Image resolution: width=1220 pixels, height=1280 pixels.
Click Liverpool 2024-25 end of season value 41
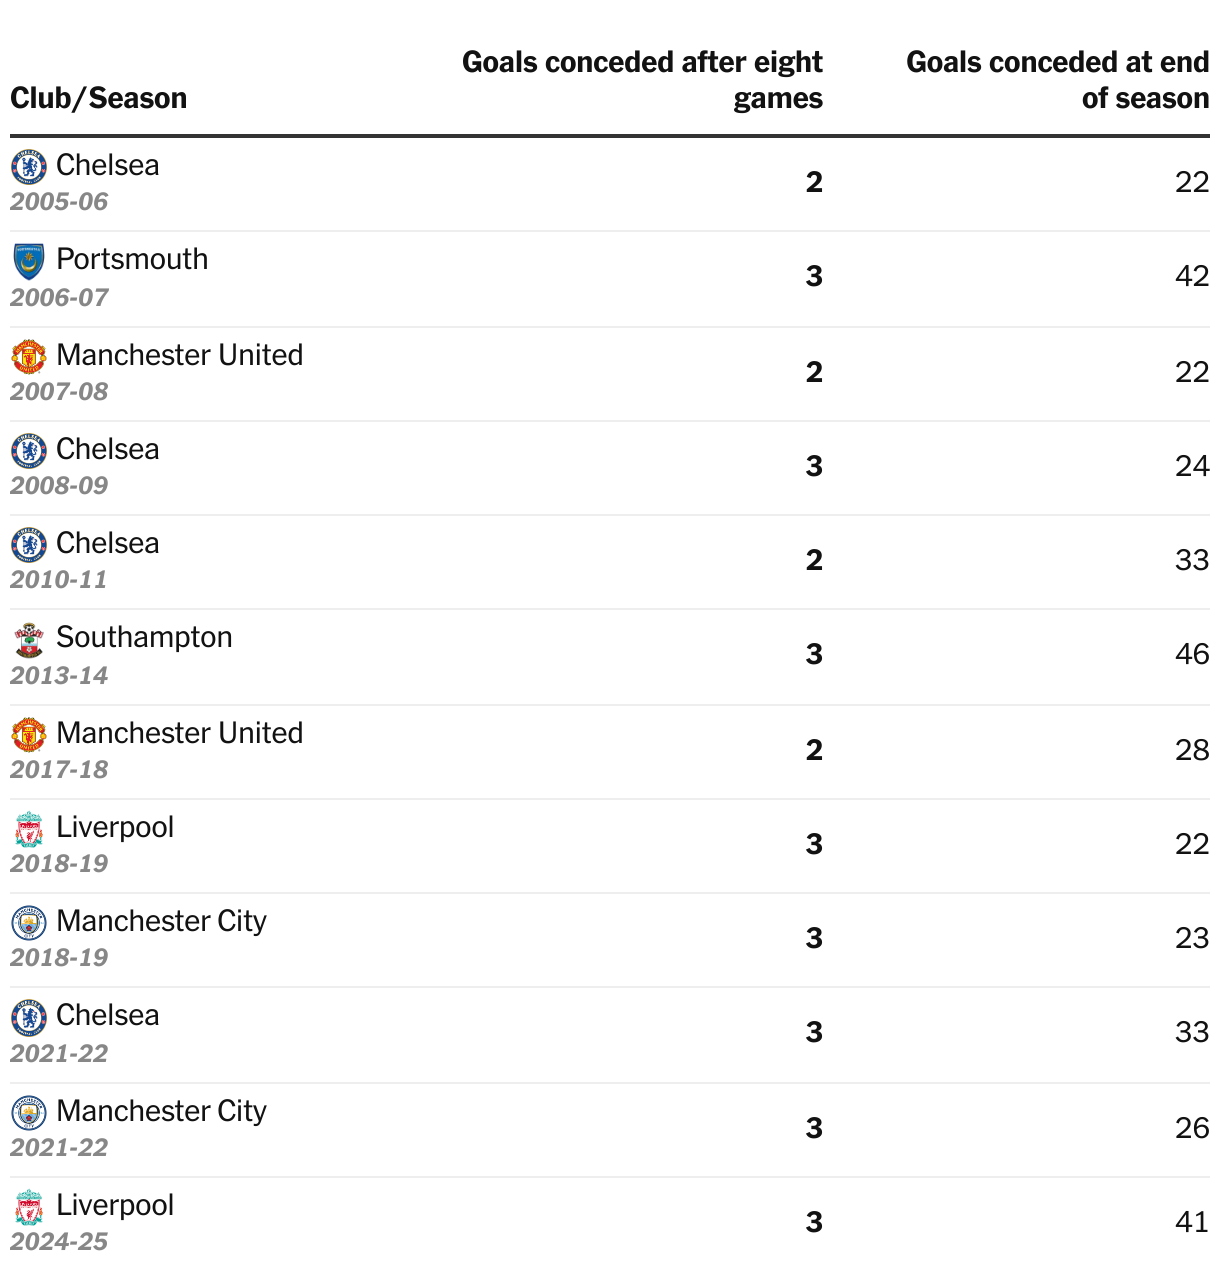[x=1192, y=1222]
